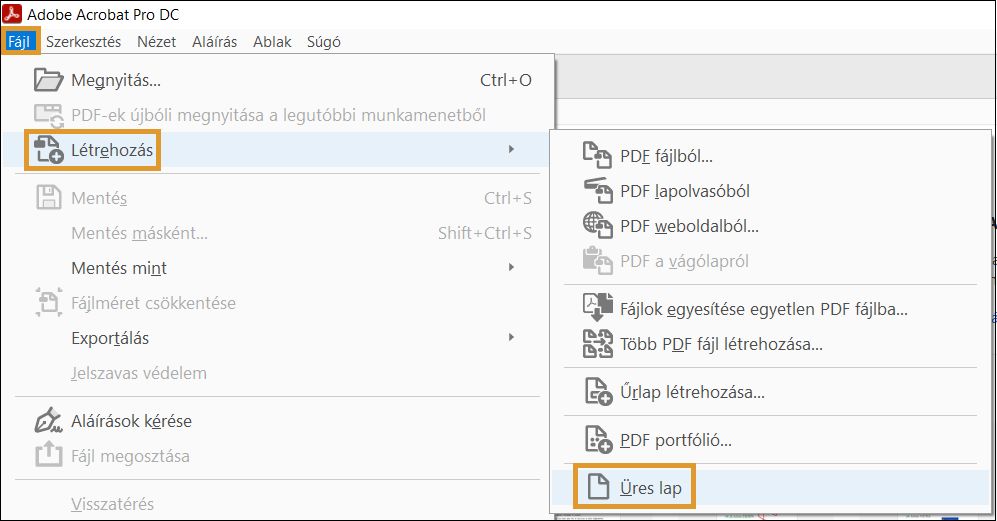Choose Mentés másként... menu entry
The height and width of the screenshot is (521, 997).
(278, 233)
